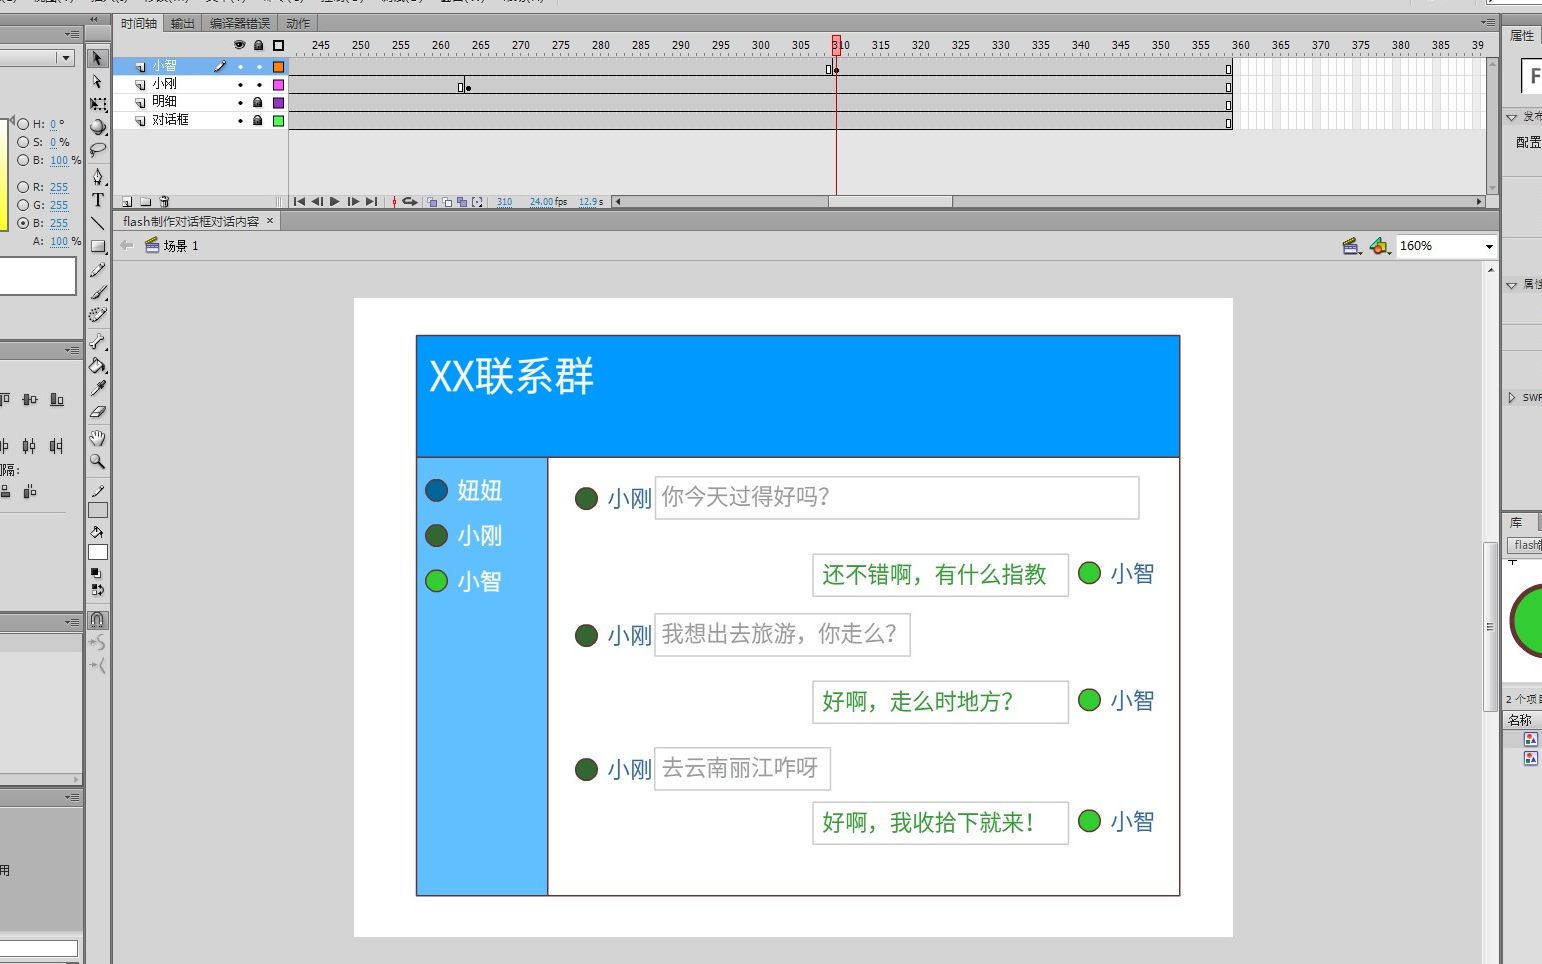Go to the last frame
Screen dimensions: 1542x964
[371, 201]
